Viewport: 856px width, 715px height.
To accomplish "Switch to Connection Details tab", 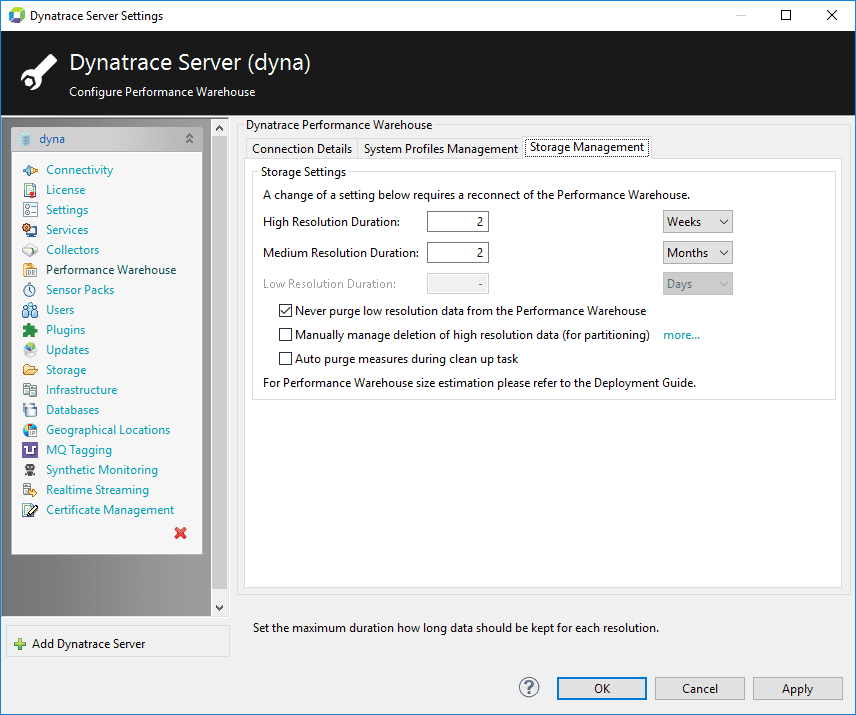I will click(x=302, y=149).
